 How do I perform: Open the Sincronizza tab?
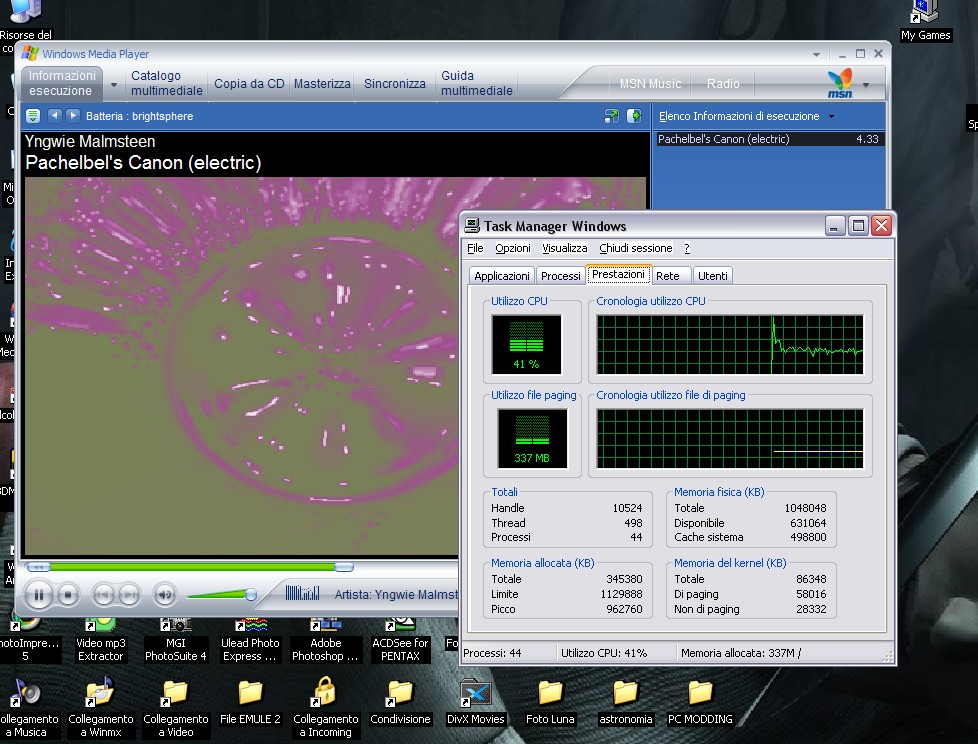(394, 84)
